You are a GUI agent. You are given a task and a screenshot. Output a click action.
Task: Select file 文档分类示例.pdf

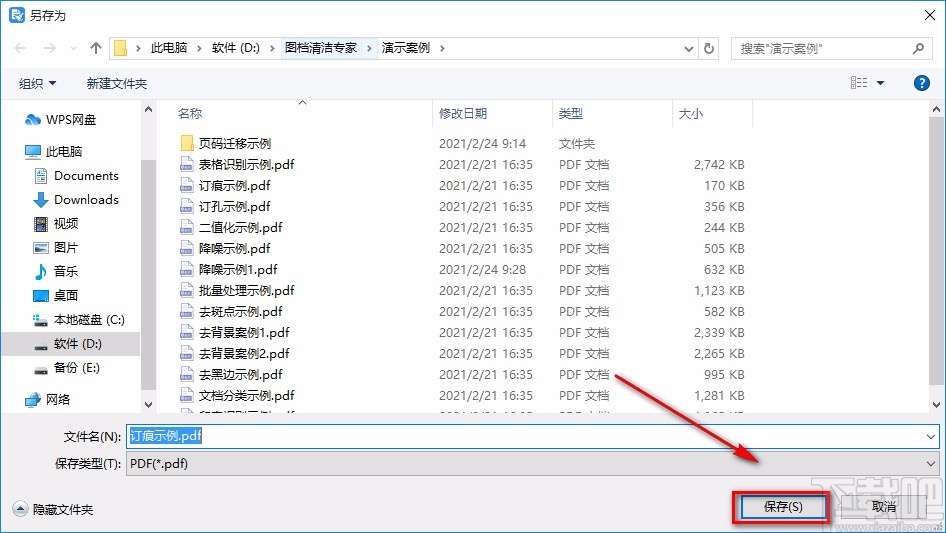pos(246,396)
